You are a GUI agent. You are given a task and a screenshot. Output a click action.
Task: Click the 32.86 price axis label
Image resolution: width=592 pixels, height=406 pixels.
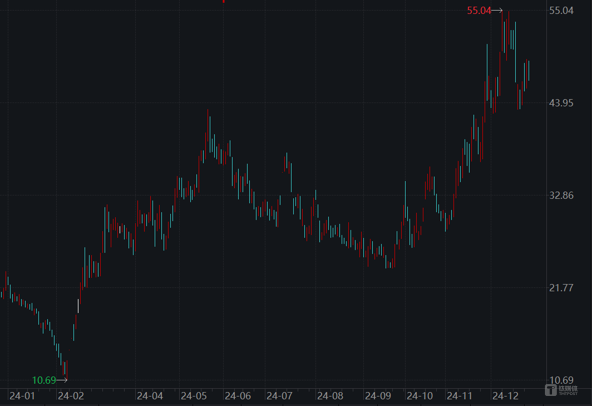pyautogui.click(x=561, y=195)
